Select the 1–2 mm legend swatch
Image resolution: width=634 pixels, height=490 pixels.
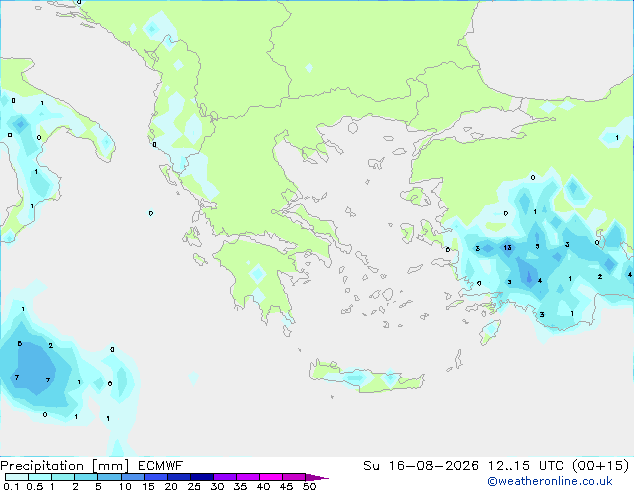(63, 477)
